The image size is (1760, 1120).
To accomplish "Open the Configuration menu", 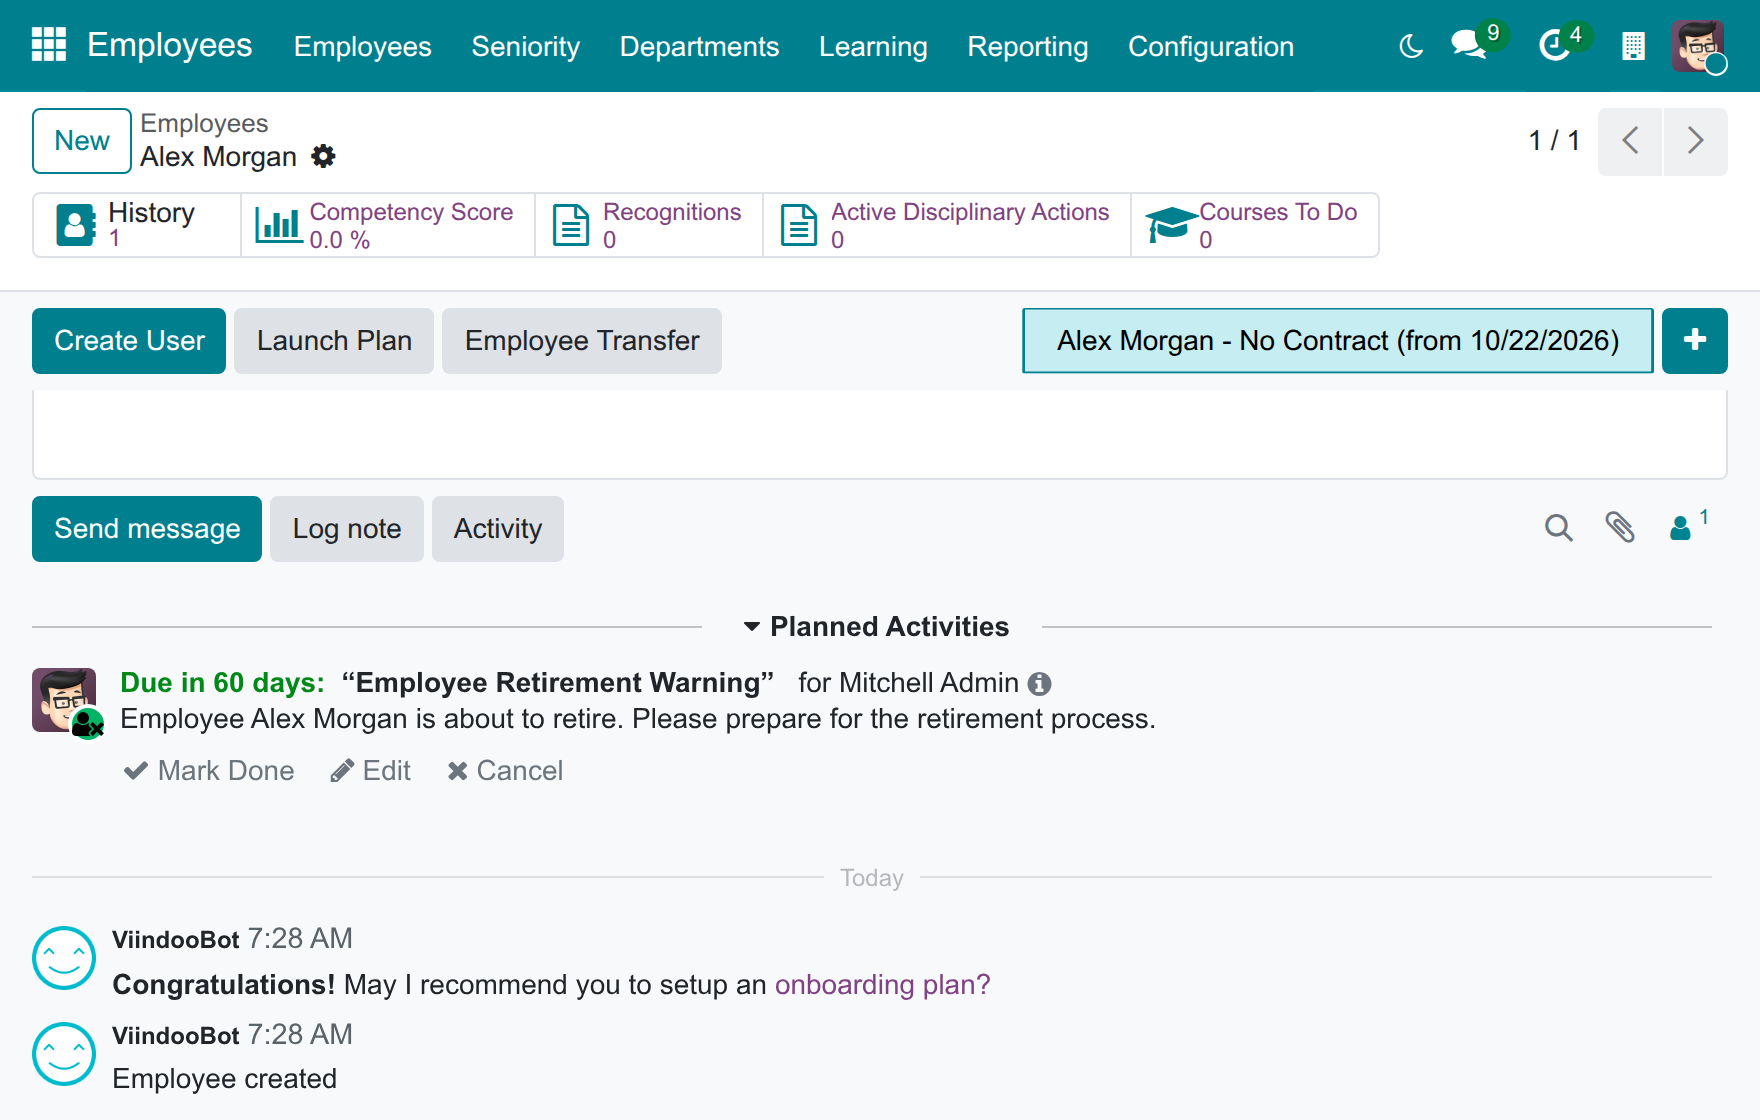I will pos(1211,46).
